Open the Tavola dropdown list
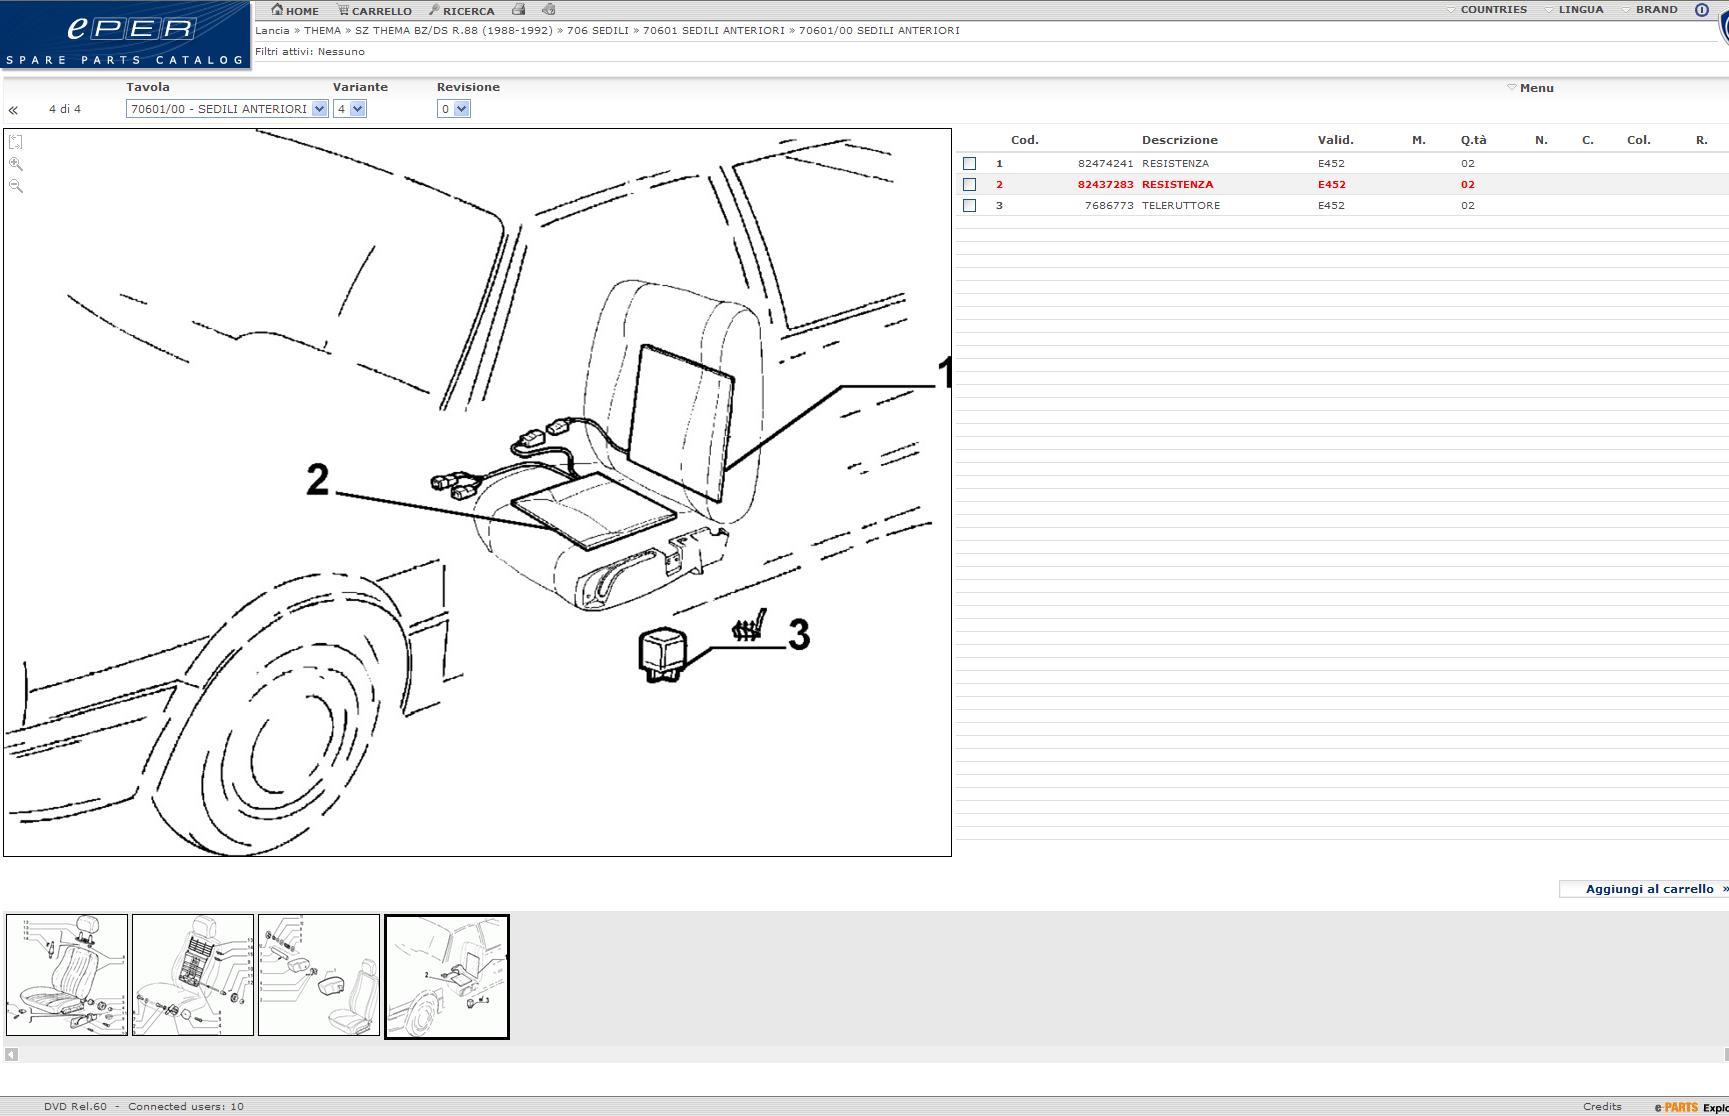Image resolution: width=1729 pixels, height=1116 pixels. 227,109
